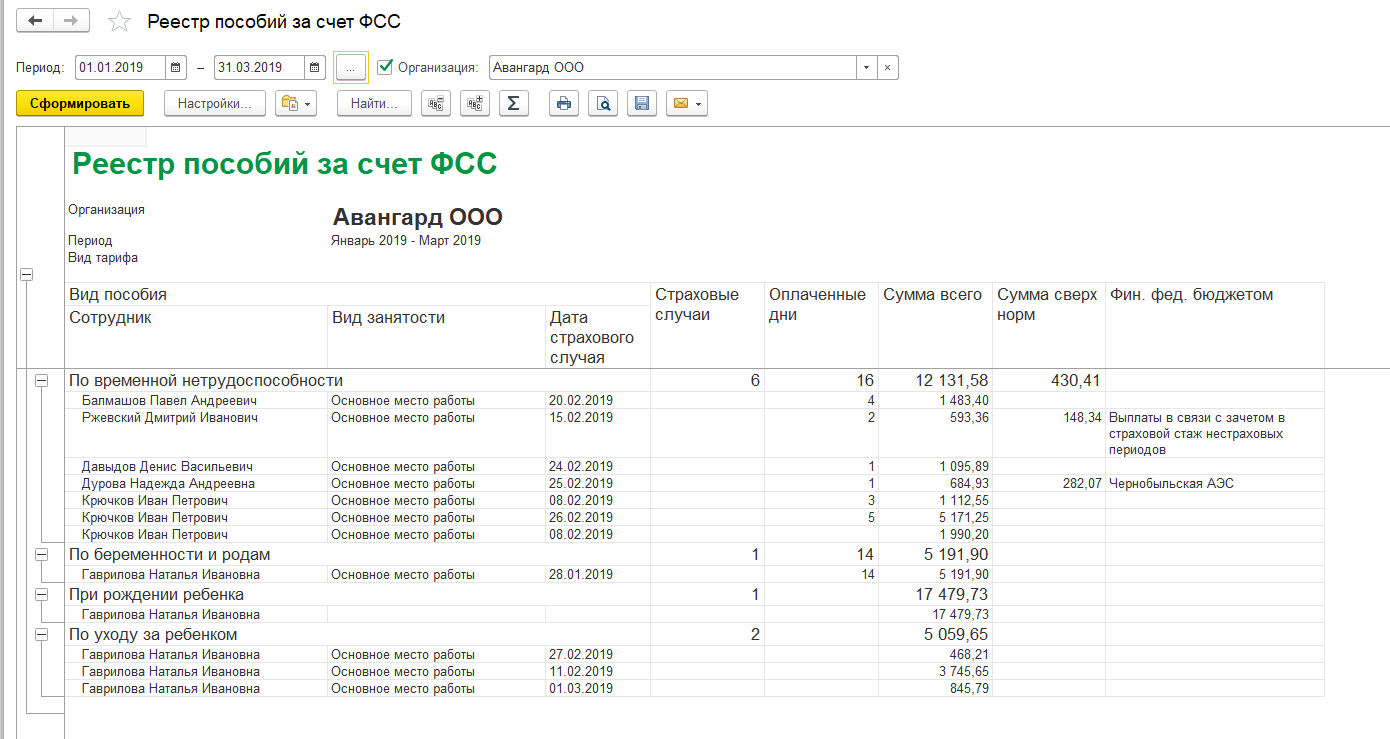Save report with floppy disk icon
Image resolution: width=1390 pixels, height=739 pixels.
pyautogui.click(x=642, y=103)
